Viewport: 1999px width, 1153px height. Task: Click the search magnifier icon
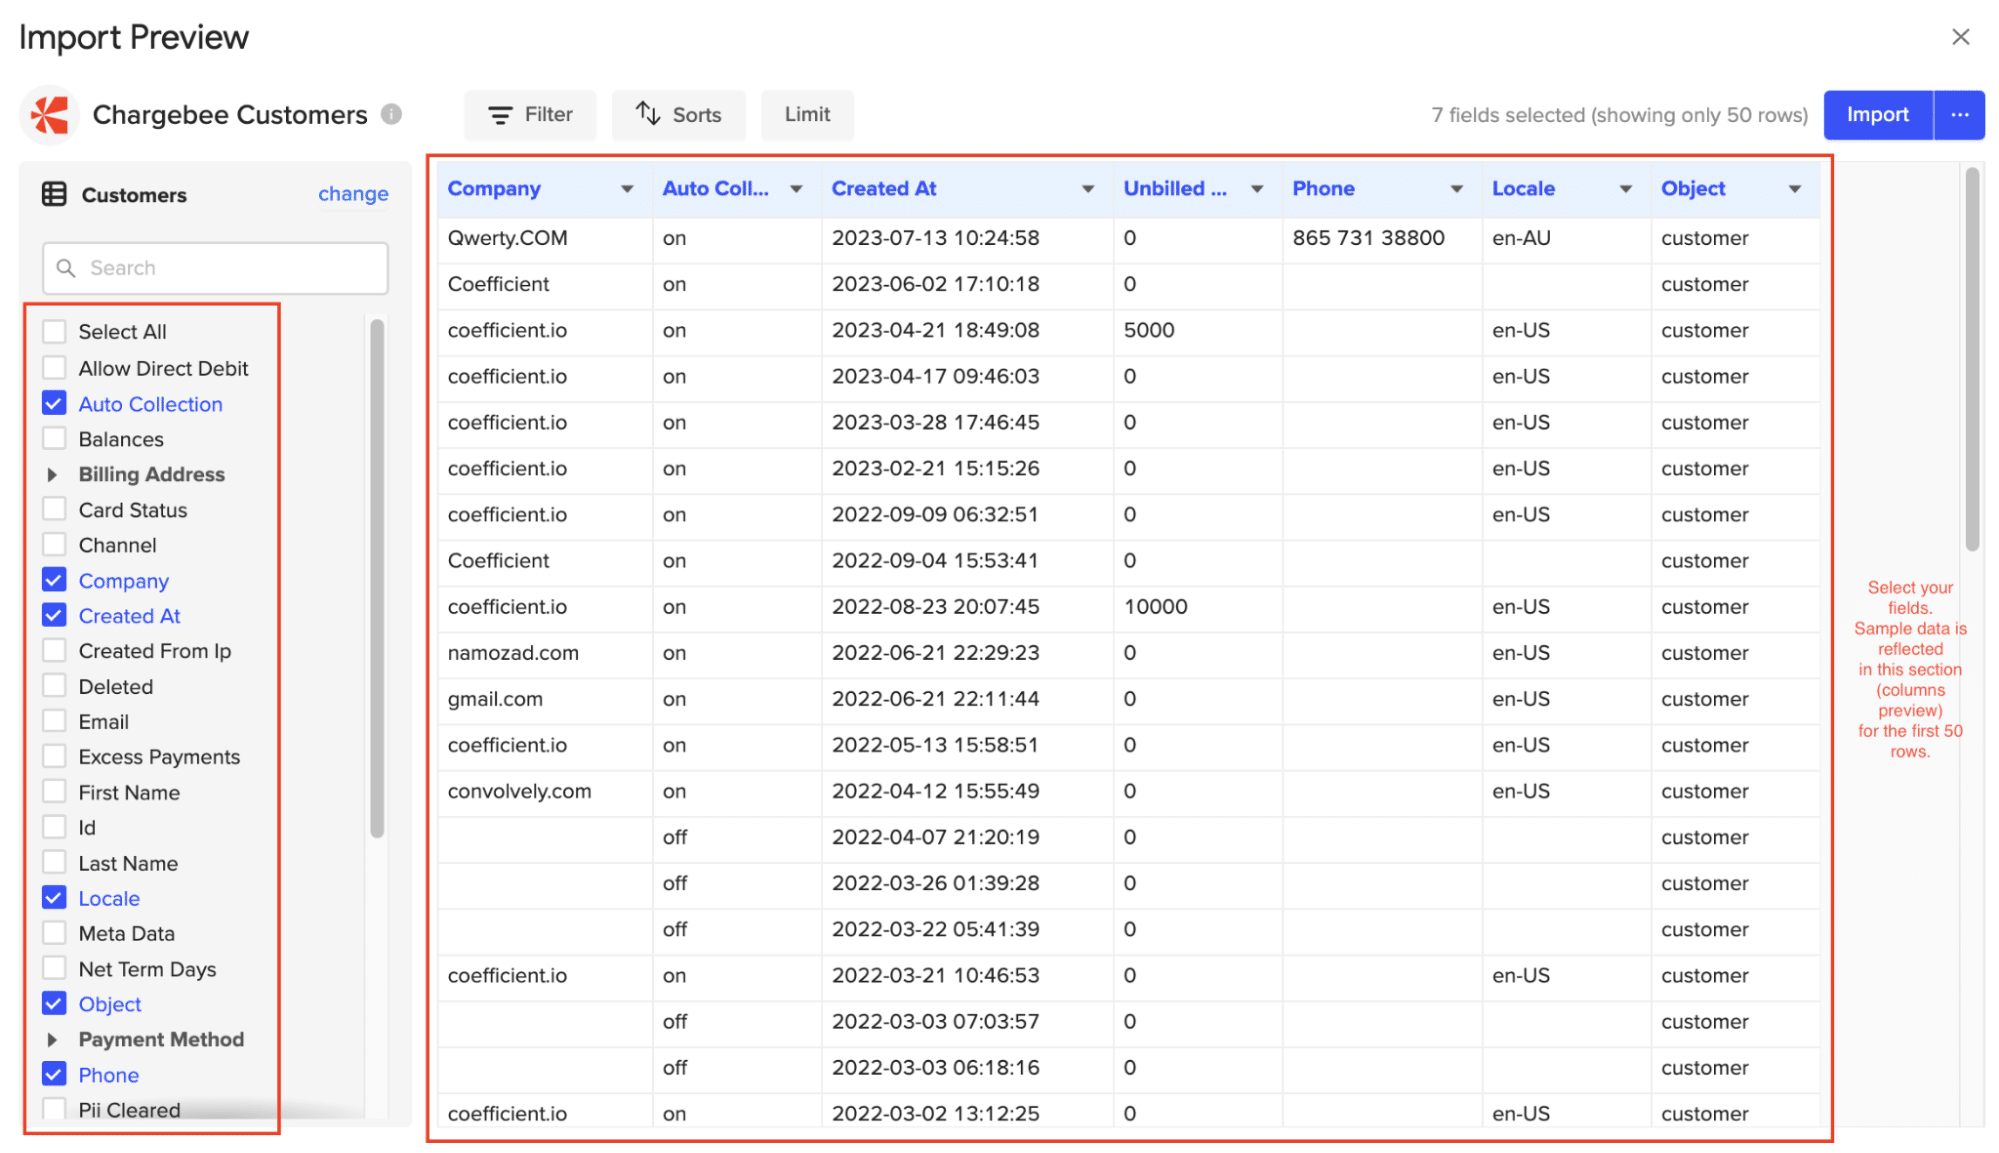pyautogui.click(x=66, y=268)
